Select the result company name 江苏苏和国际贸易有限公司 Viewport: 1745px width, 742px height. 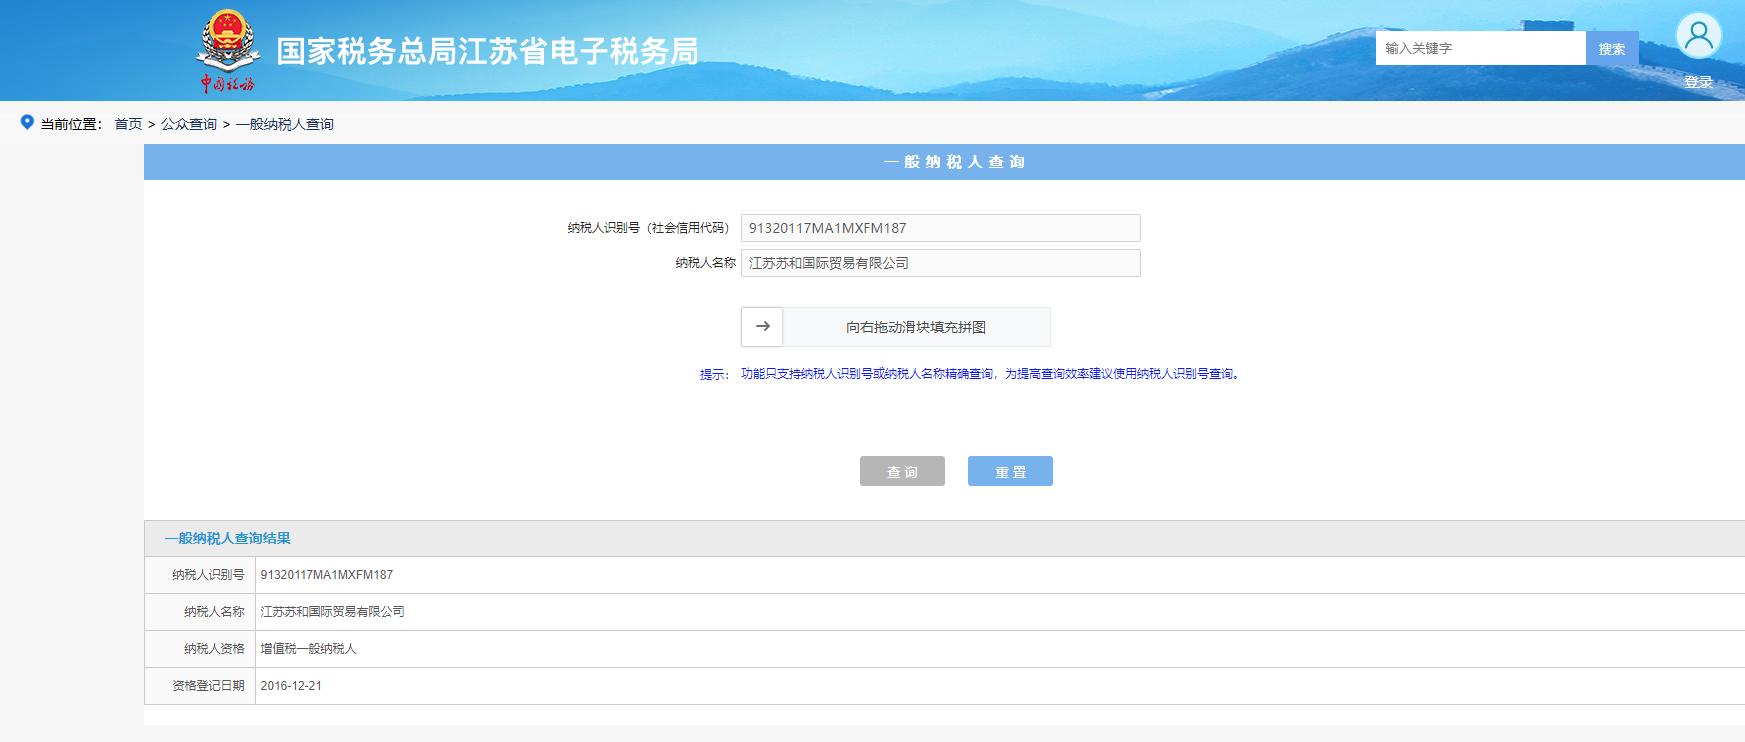(332, 612)
